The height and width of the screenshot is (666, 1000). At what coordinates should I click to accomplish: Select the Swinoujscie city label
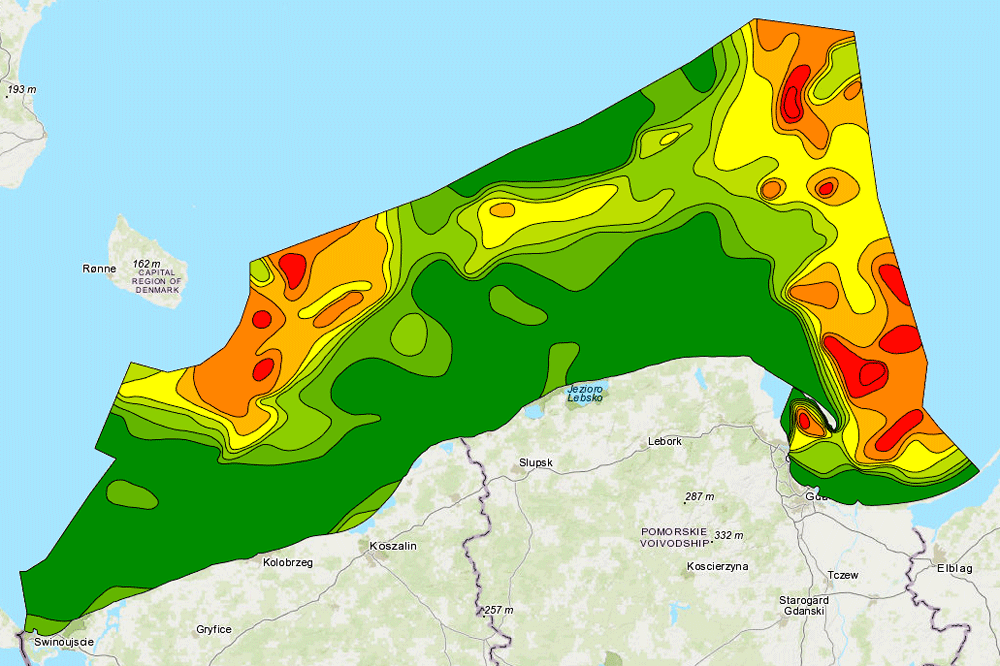click(62, 641)
